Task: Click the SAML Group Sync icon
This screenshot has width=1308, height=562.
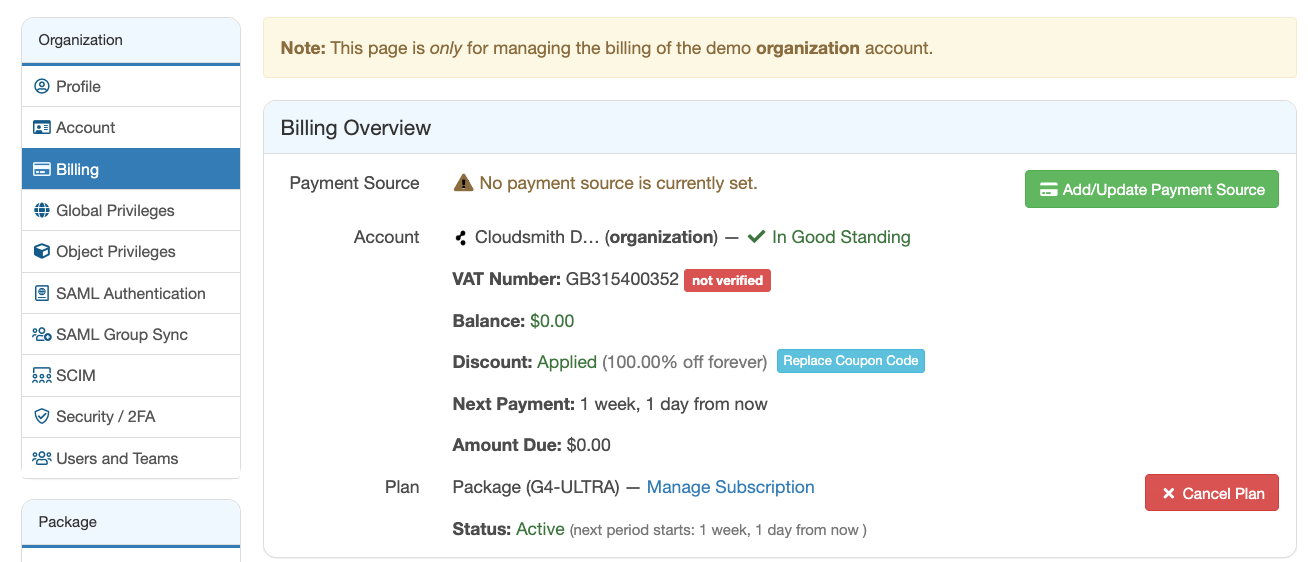Action: click(42, 335)
